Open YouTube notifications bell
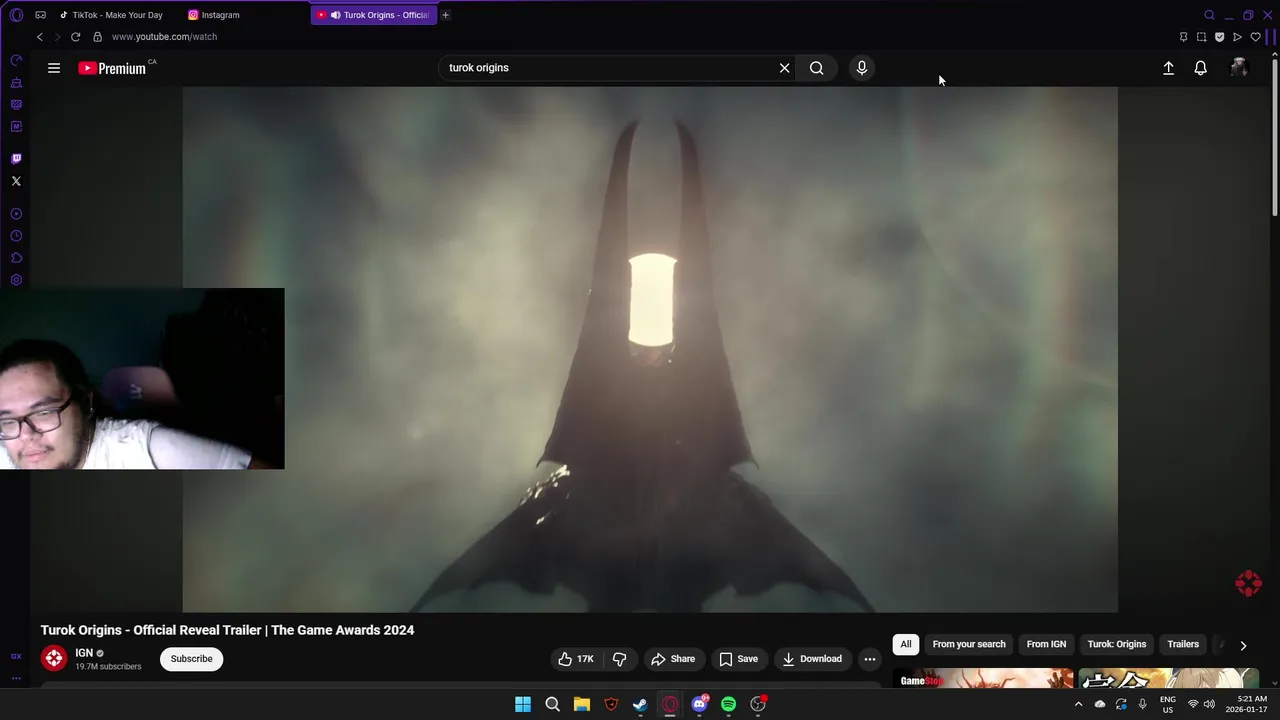1280x720 pixels. pyautogui.click(x=1200, y=68)
